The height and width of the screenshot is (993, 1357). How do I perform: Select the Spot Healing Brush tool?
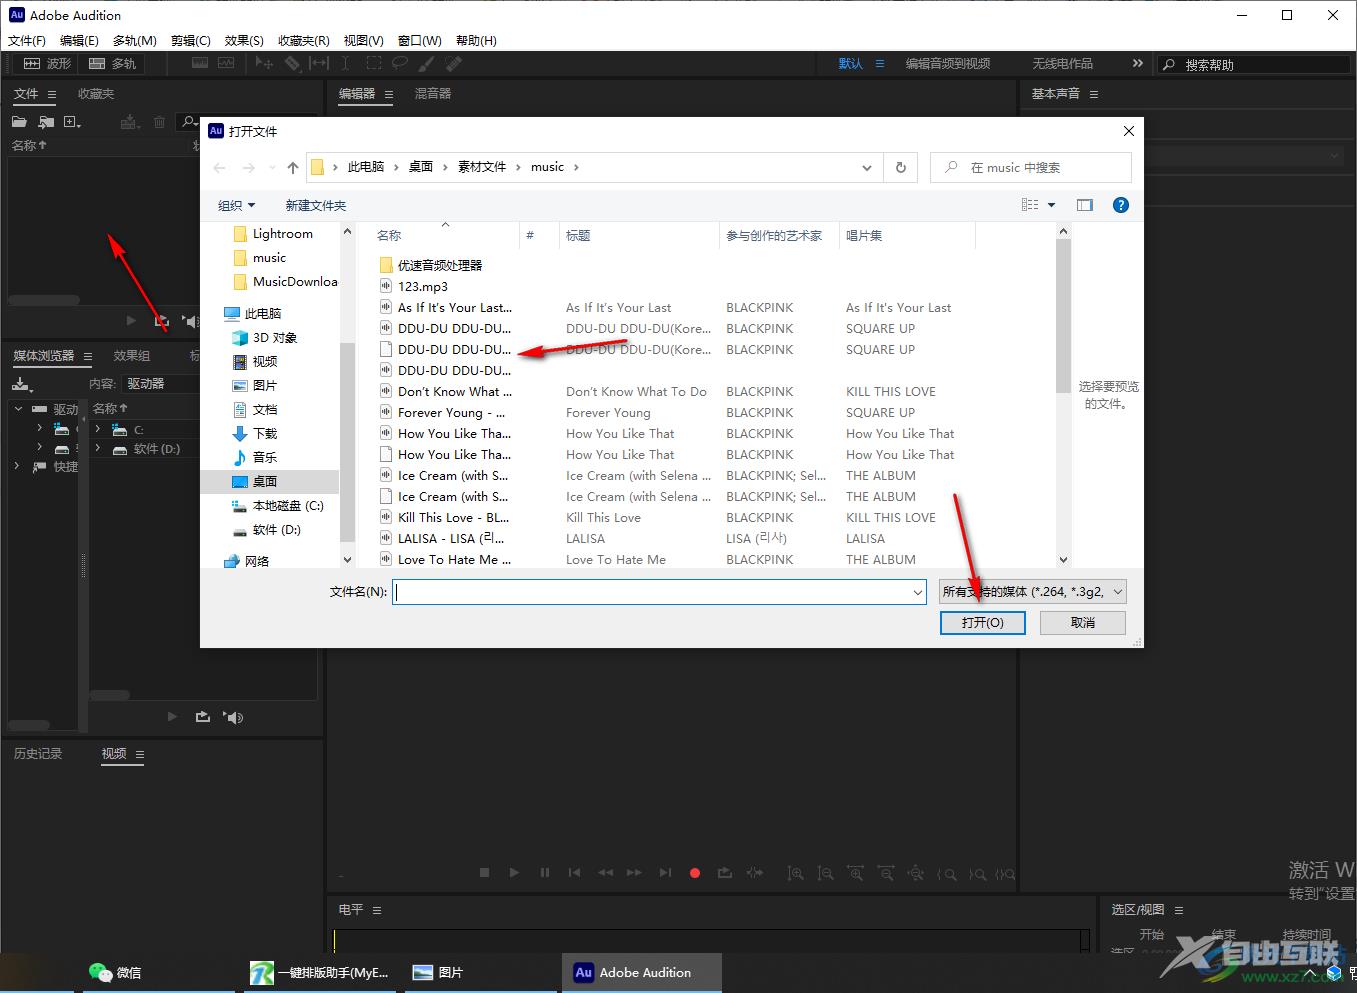454,63
